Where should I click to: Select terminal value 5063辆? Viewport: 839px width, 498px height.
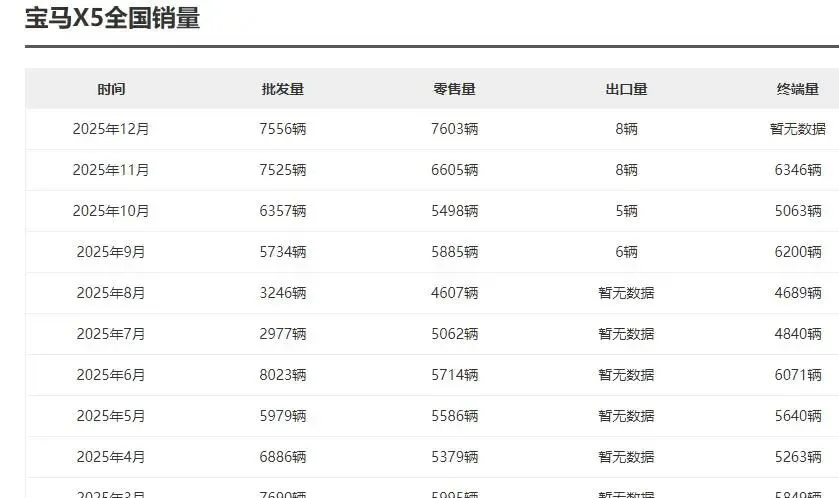pos(798,211)
